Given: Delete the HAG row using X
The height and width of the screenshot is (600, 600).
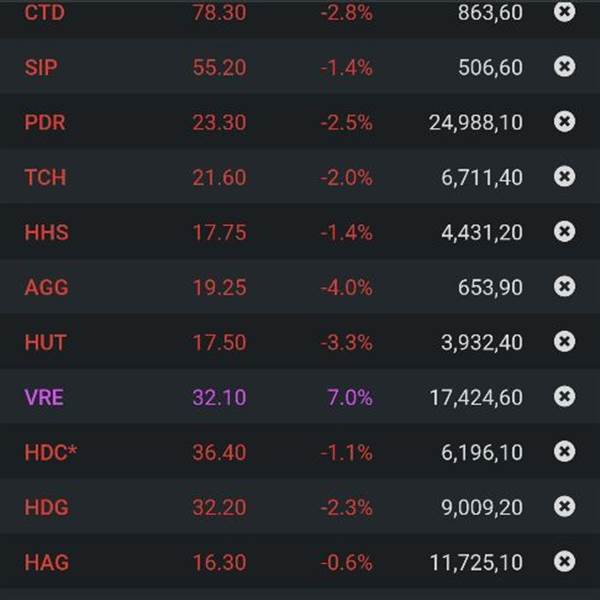Looking at the screenshot, I should pyautogui.click(x=565, y=562).
